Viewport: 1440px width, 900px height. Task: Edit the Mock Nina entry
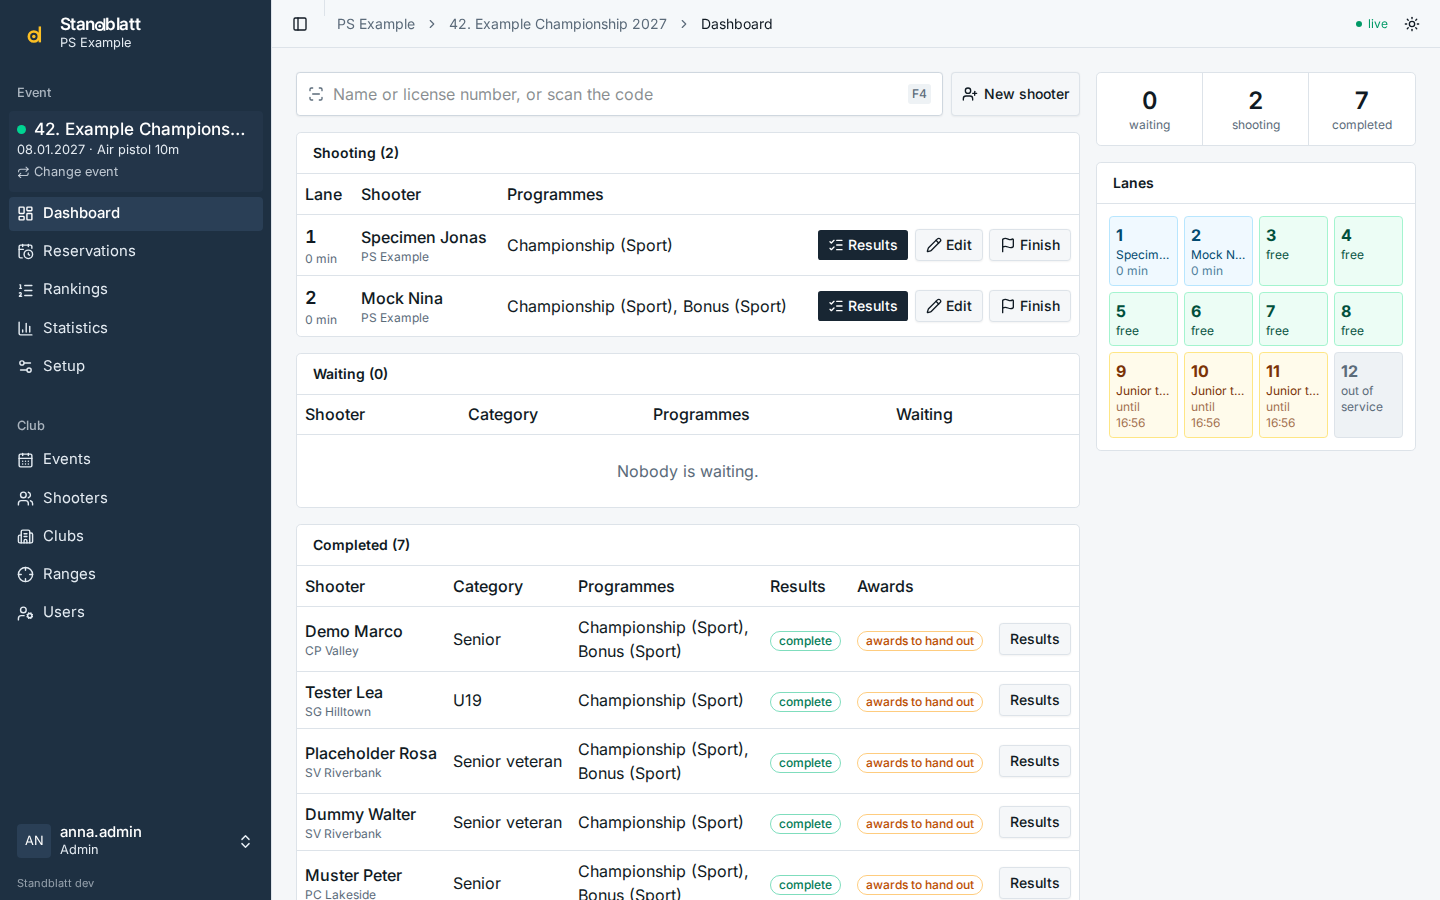(949, 306)
